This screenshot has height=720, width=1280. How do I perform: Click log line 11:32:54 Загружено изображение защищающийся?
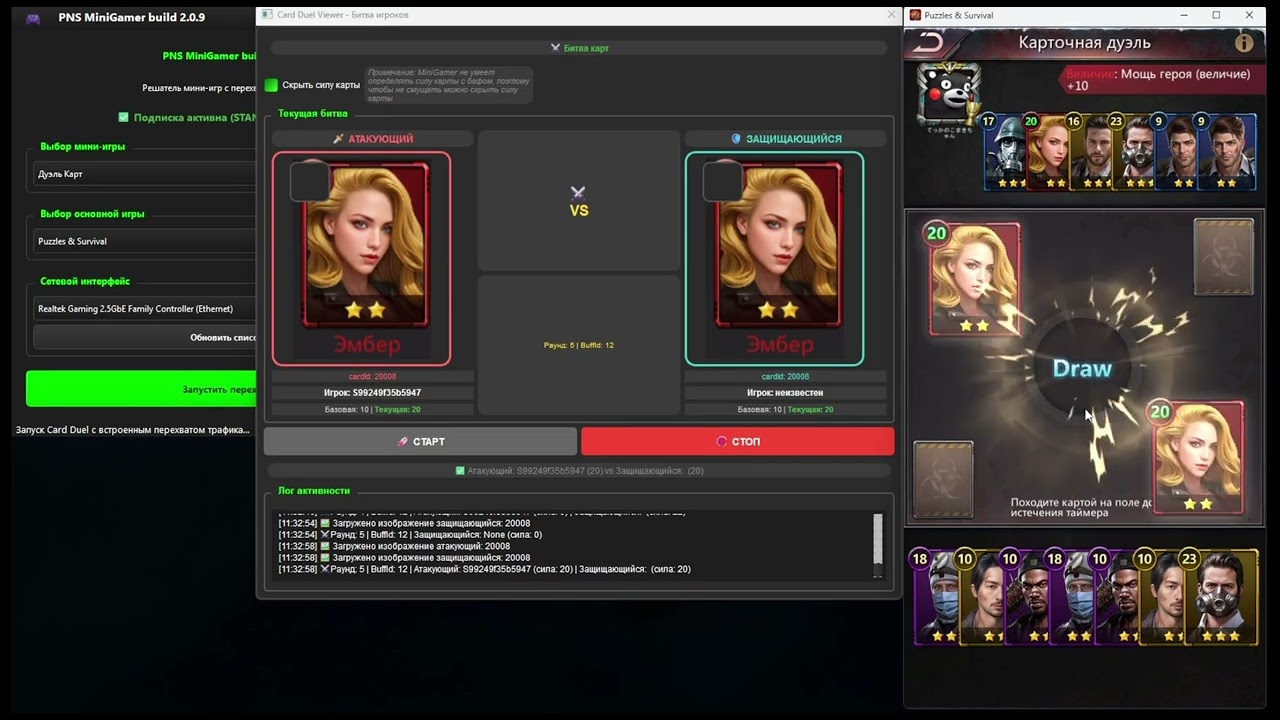click(404, 523)
